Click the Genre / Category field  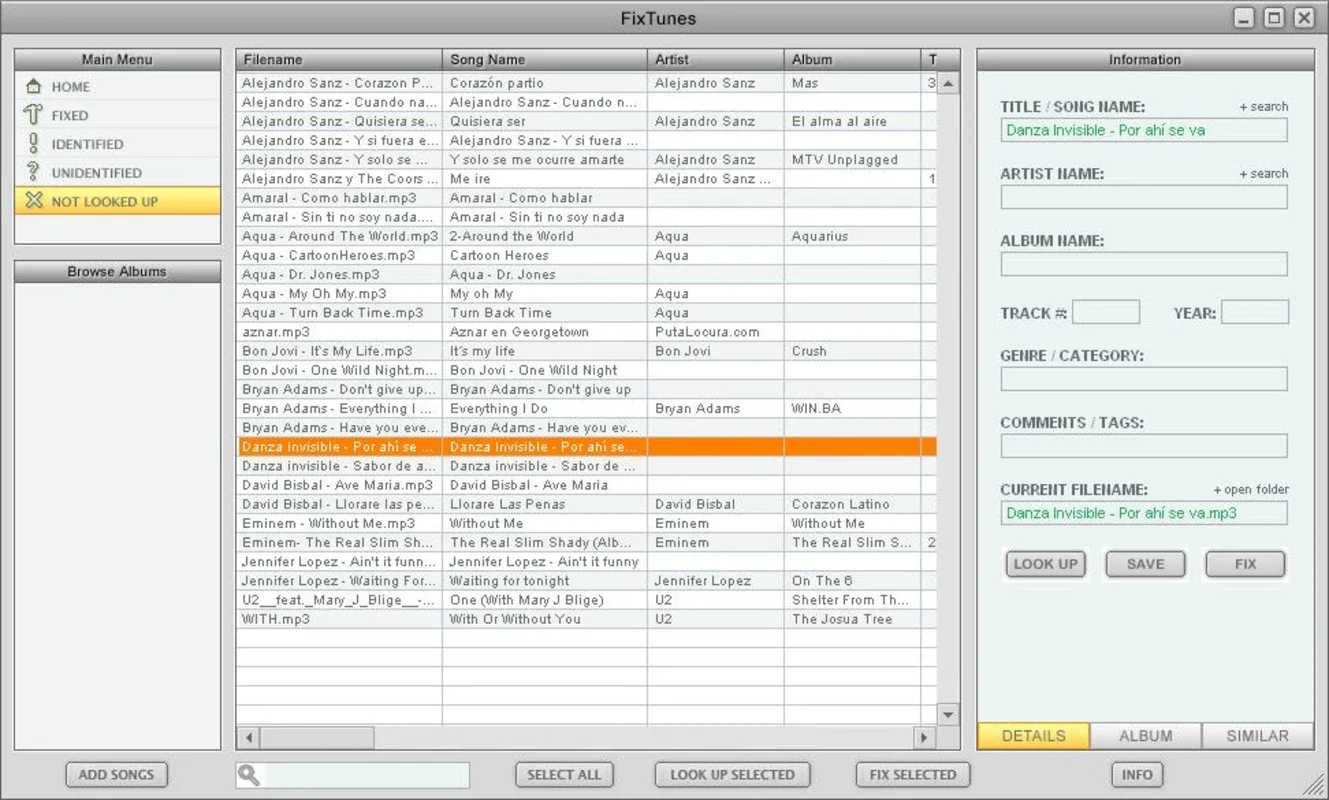coord(1144,379)
